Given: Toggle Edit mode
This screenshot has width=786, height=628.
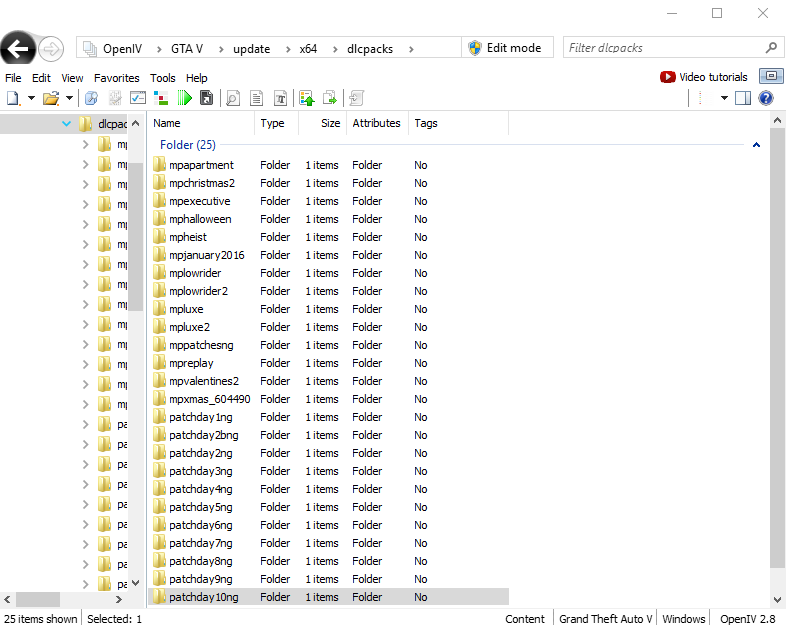Looking at the screenshot, I should (x=507, y=48).
